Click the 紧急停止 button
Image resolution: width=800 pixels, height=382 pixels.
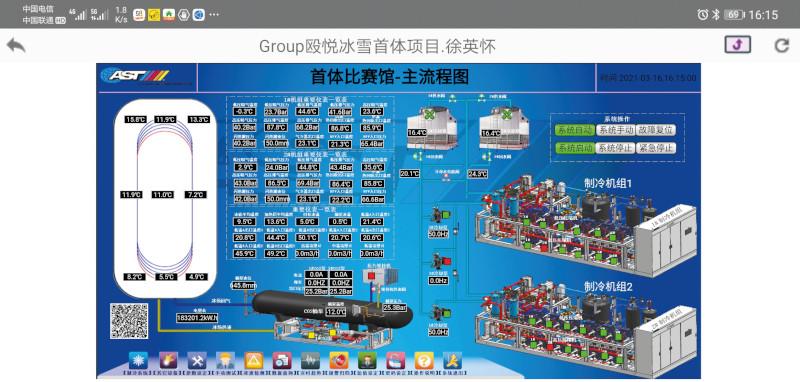click(656, 148)
